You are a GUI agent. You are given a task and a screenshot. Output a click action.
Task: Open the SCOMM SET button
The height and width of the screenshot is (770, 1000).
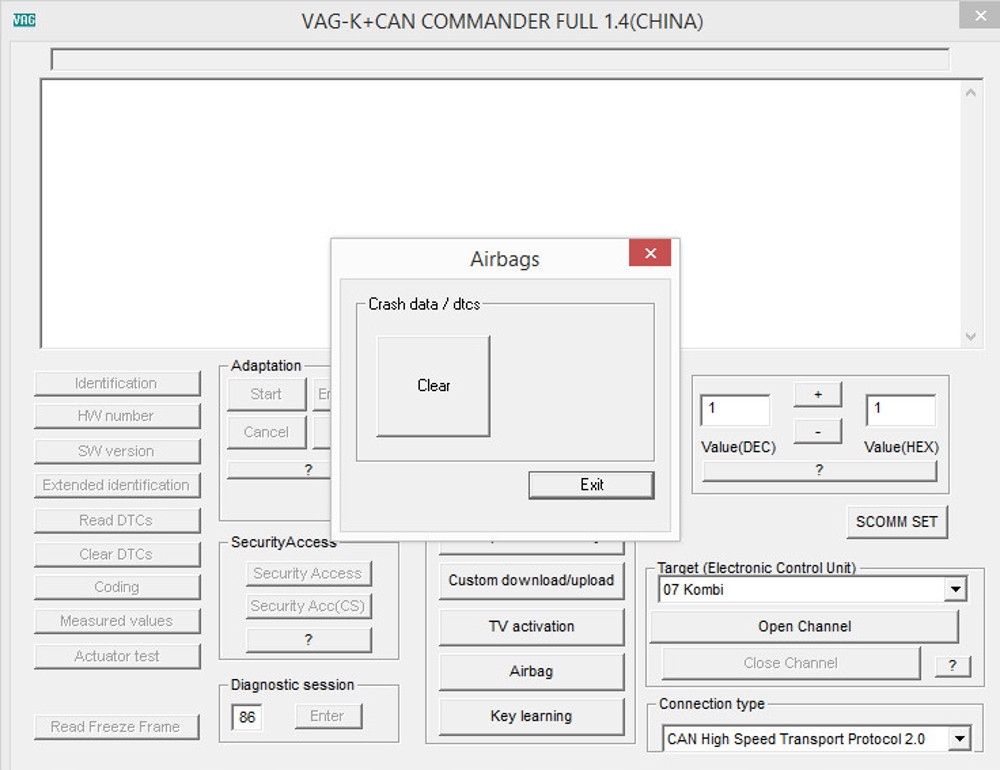point(897,522)
